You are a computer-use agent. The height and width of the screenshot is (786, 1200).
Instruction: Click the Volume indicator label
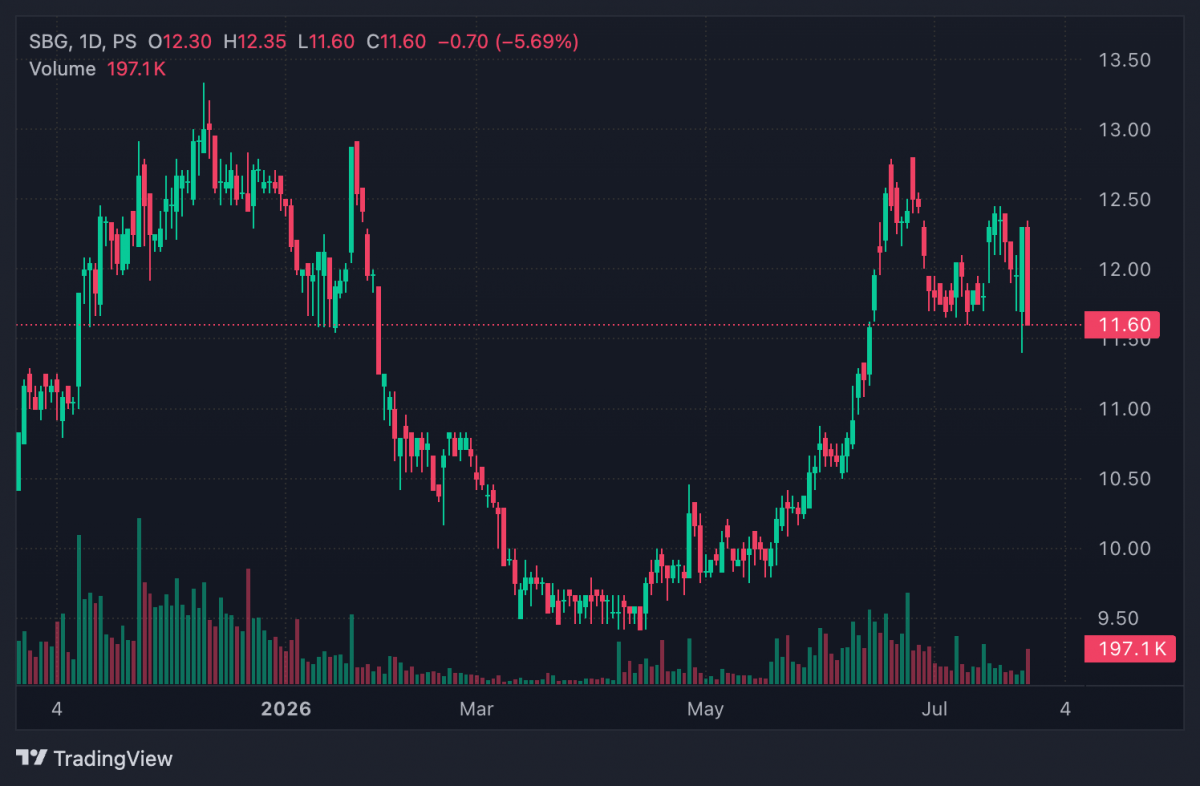click(62, 69)
